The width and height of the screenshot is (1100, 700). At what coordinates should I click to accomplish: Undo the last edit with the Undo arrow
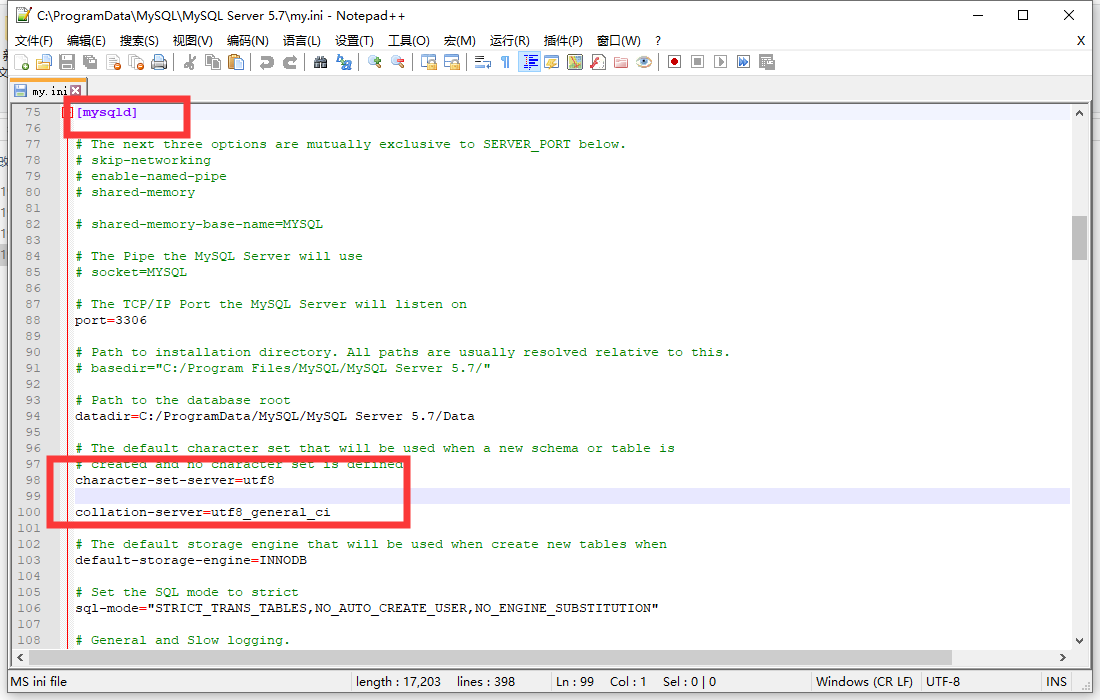coord(267,62)
